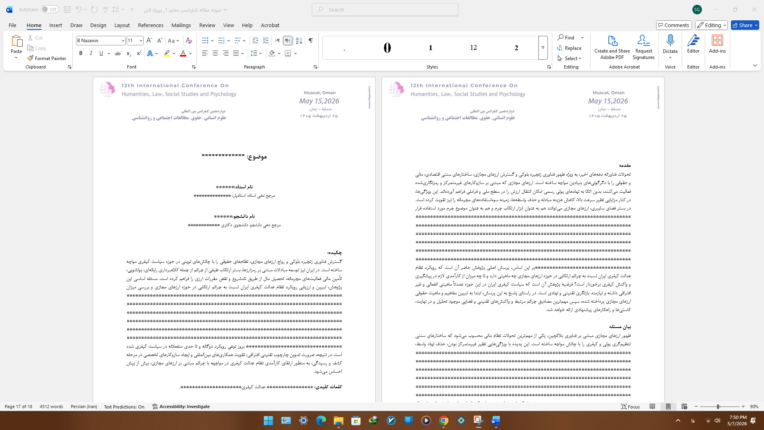Sort the selected paragraphs
Image resolution: width=764 pixels, height=430 pixels.
[299, 40]
